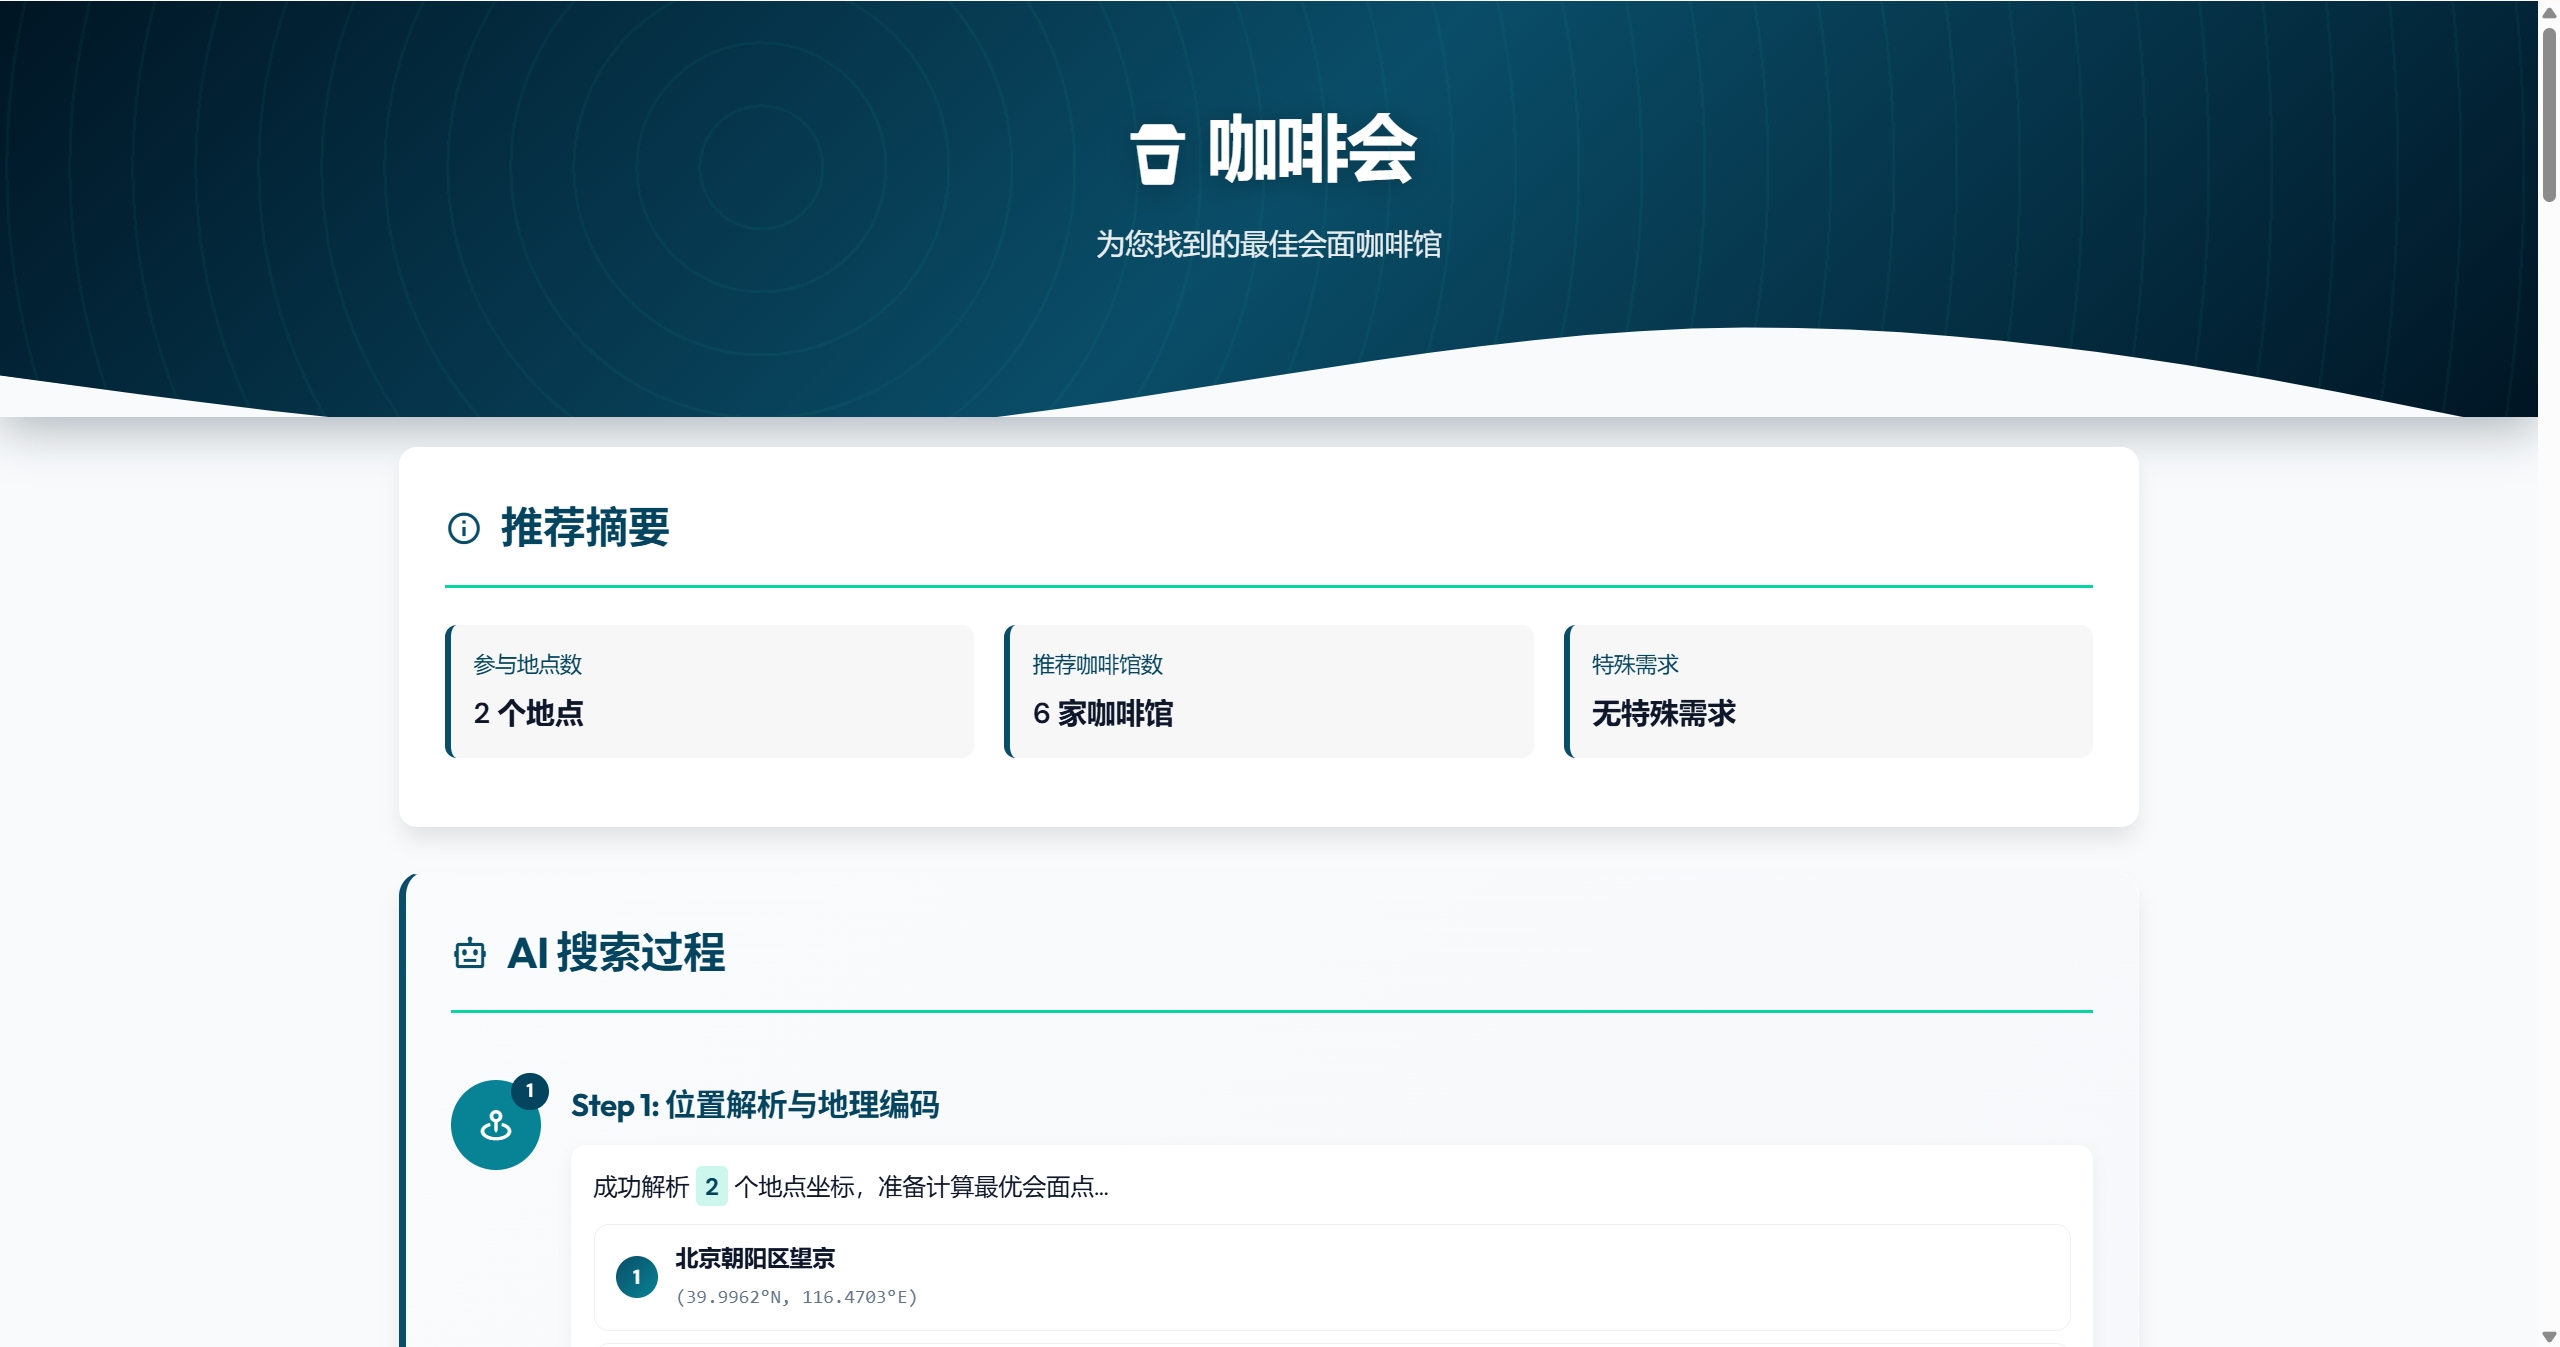
Task: Click the info icon beside 推荐摘要
Action: [464, 528]
